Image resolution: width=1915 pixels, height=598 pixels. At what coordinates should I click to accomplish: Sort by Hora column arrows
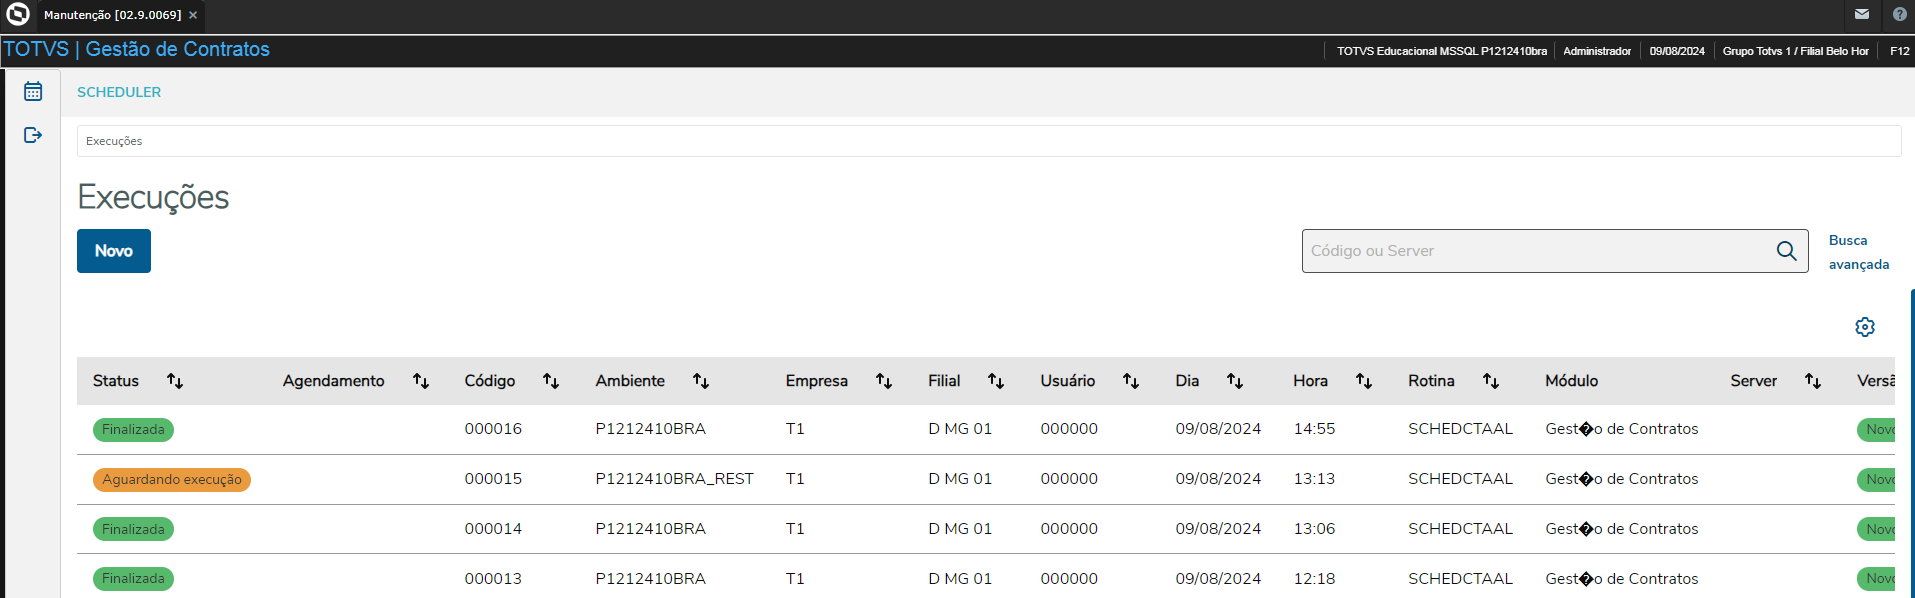tap(1364, 381)
